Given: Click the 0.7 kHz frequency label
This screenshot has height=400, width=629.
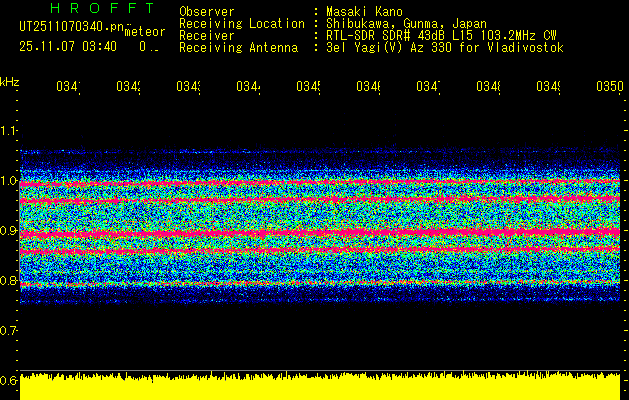Looking at the screenshot, I should click(9, 330).
